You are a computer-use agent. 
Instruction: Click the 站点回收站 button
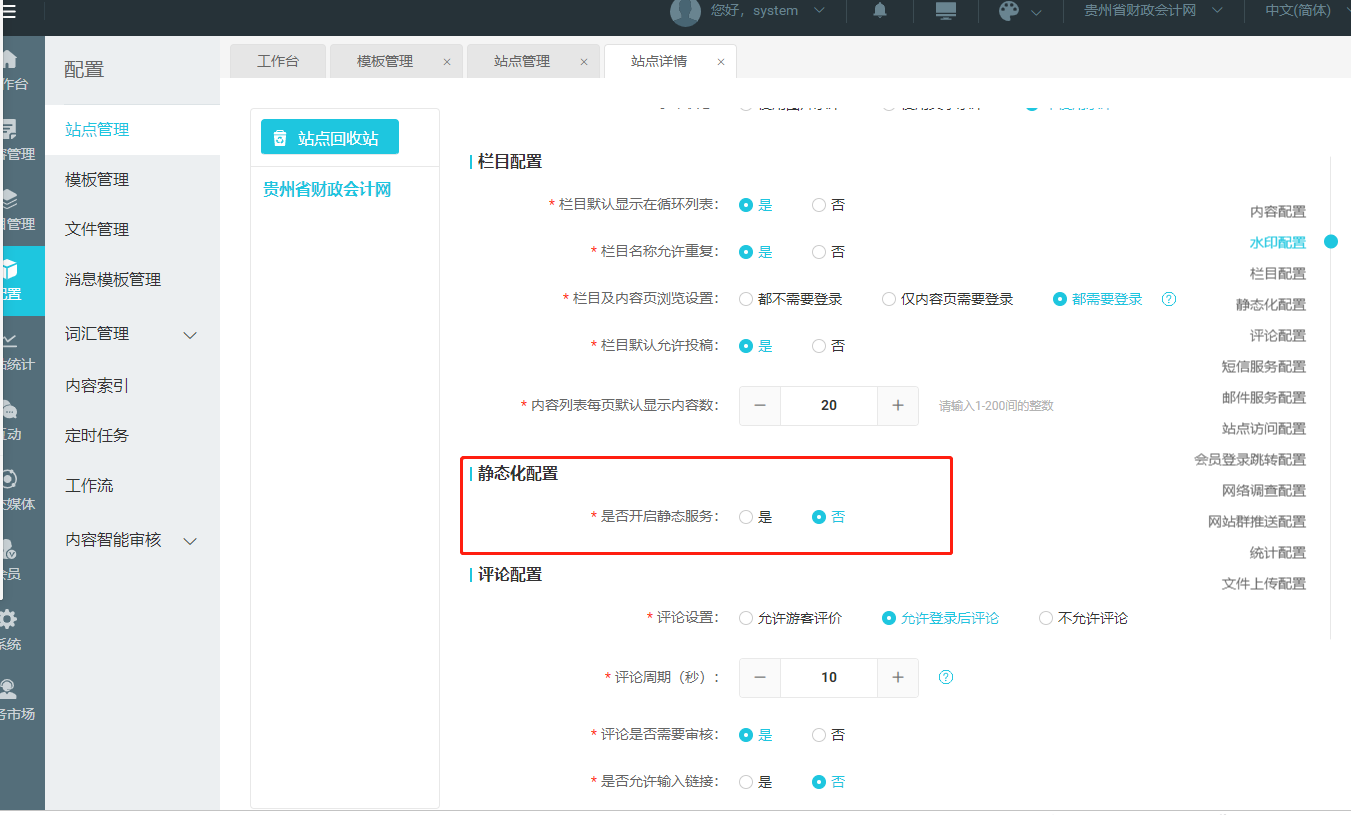tap(329, 138)
